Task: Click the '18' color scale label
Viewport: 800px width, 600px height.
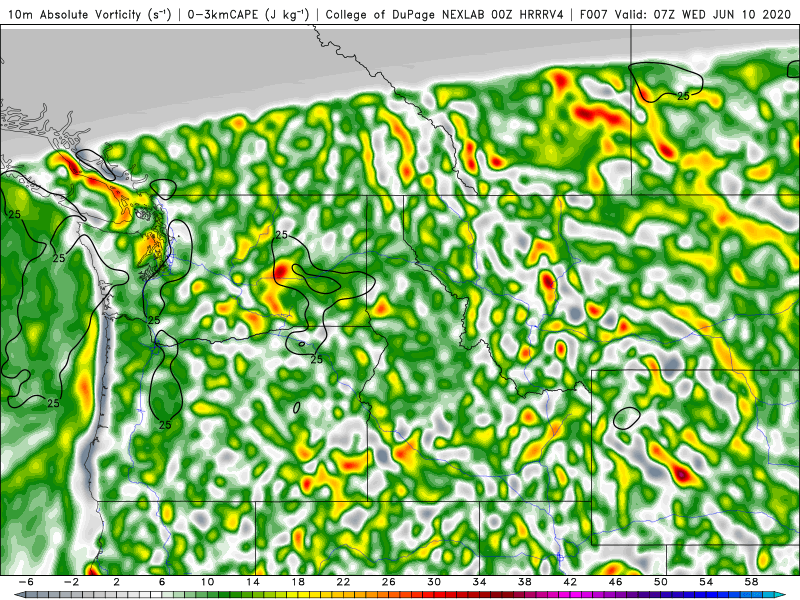Action: pyautogui.click(x=298, y=582)
